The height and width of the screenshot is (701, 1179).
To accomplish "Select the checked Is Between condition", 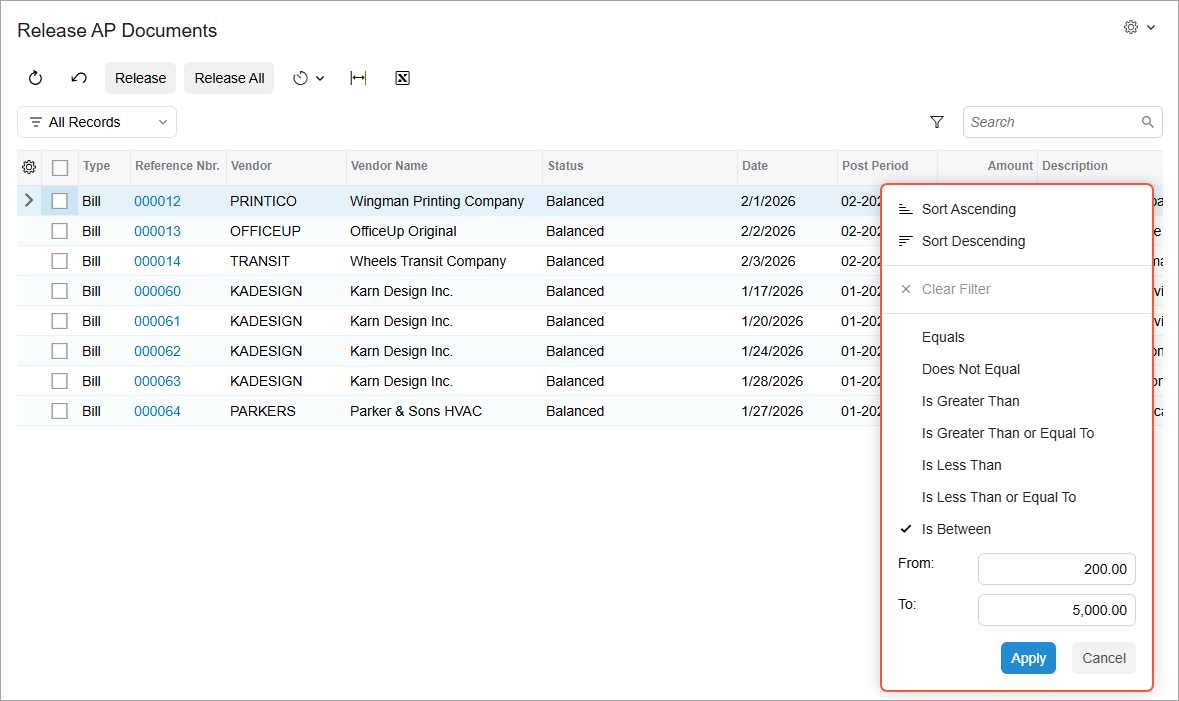I will click(956, 529).
